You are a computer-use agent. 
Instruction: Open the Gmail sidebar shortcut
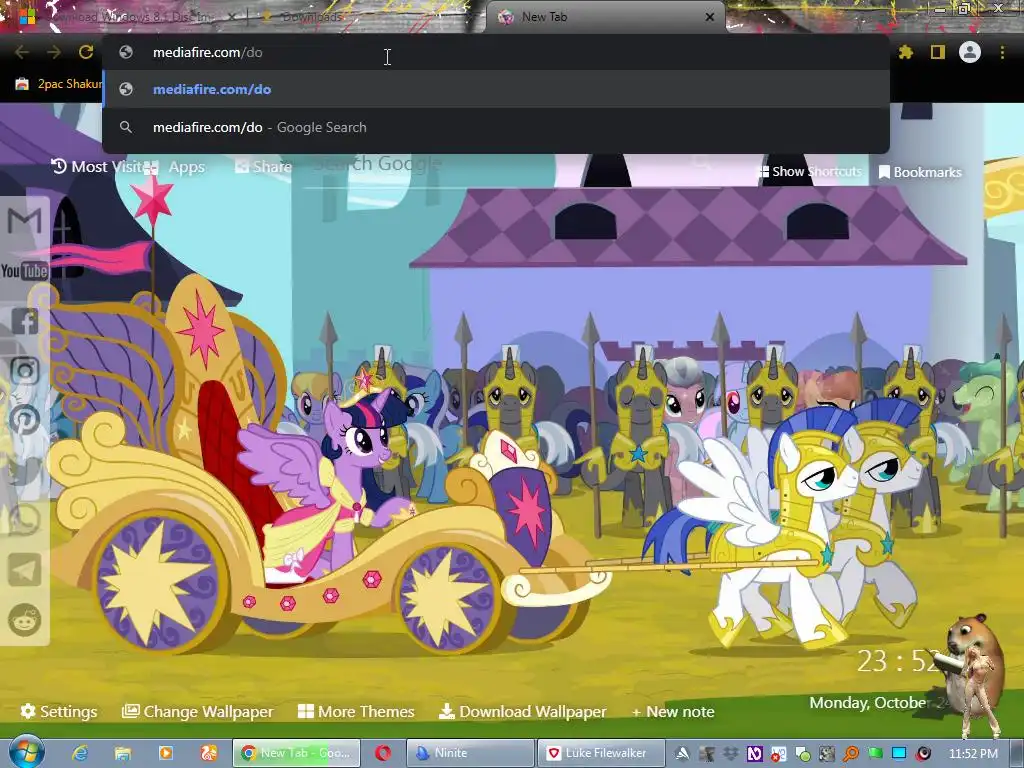(24, 221)
